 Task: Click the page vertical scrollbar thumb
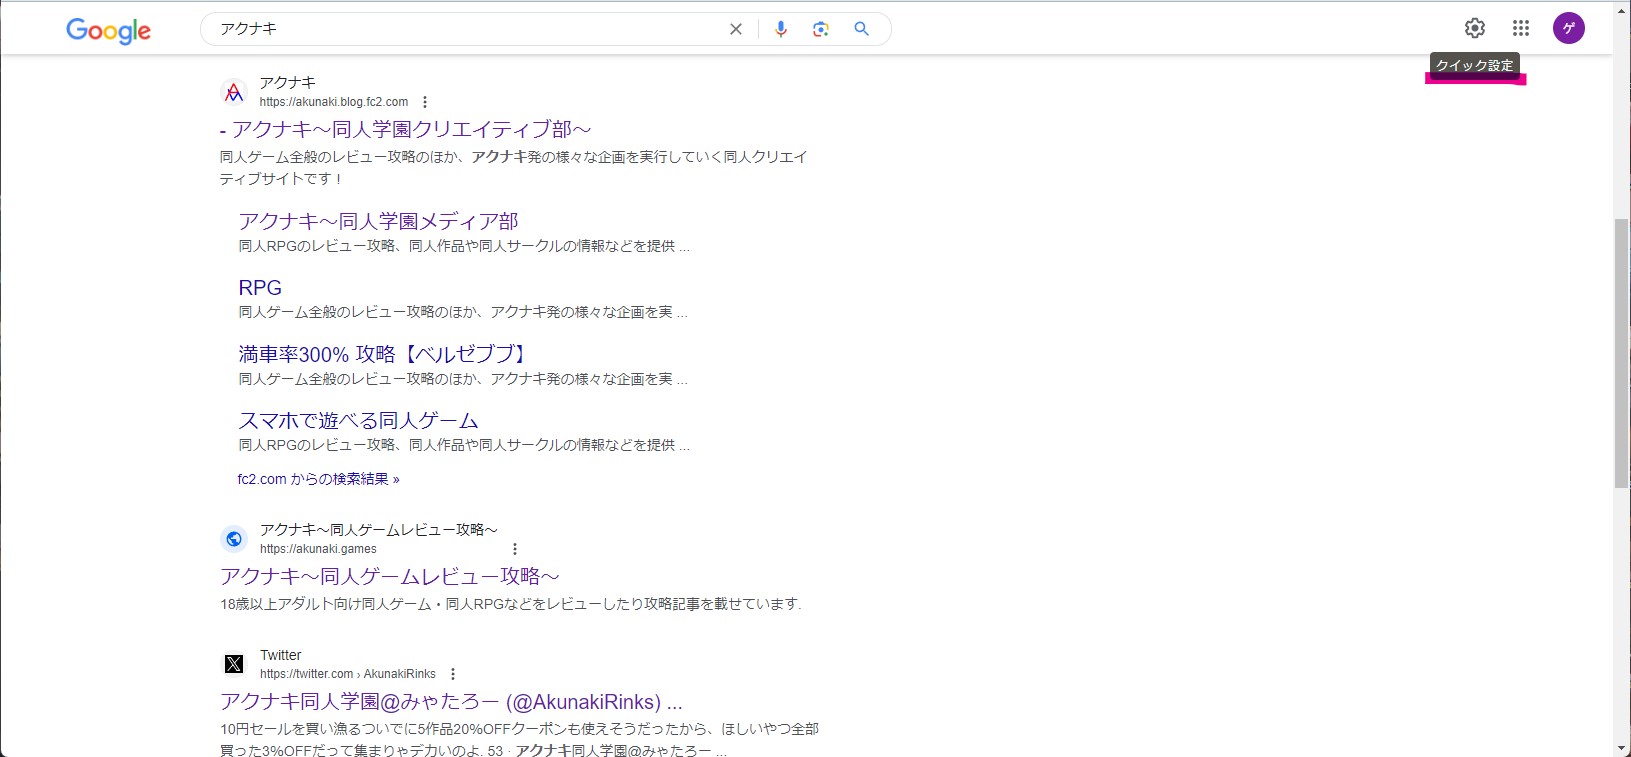tap(1622, 353)
